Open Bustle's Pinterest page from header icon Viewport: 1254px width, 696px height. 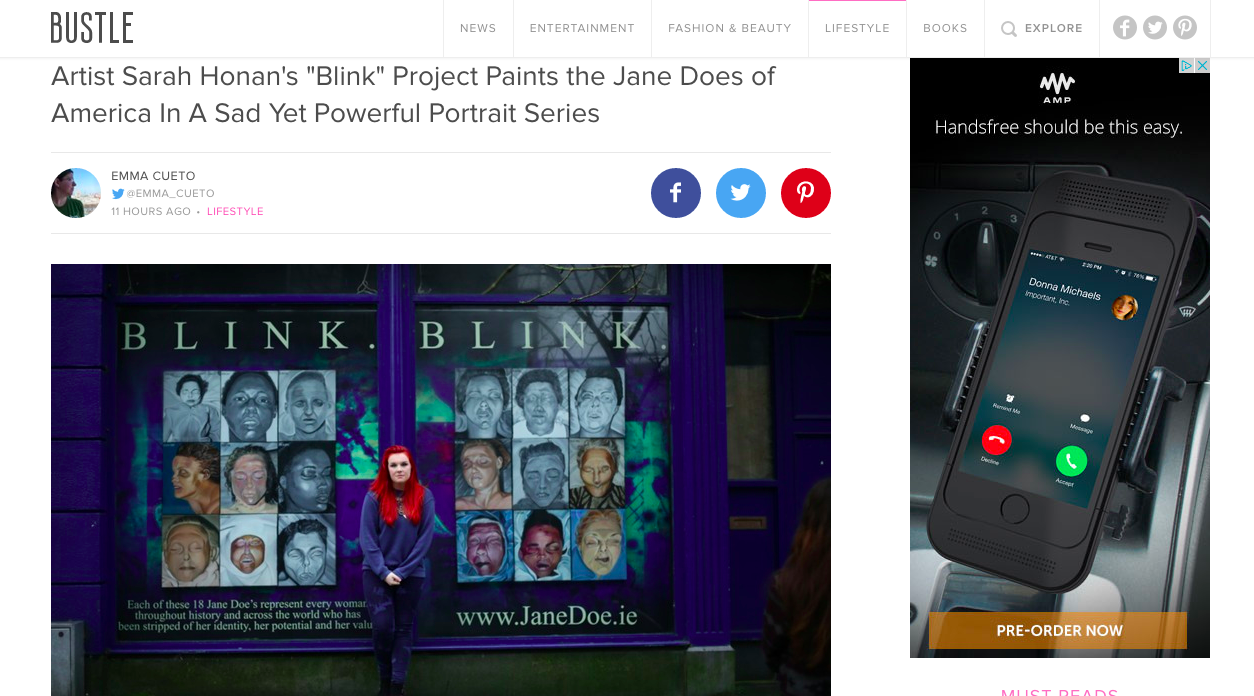click(x=1185, y=28)
